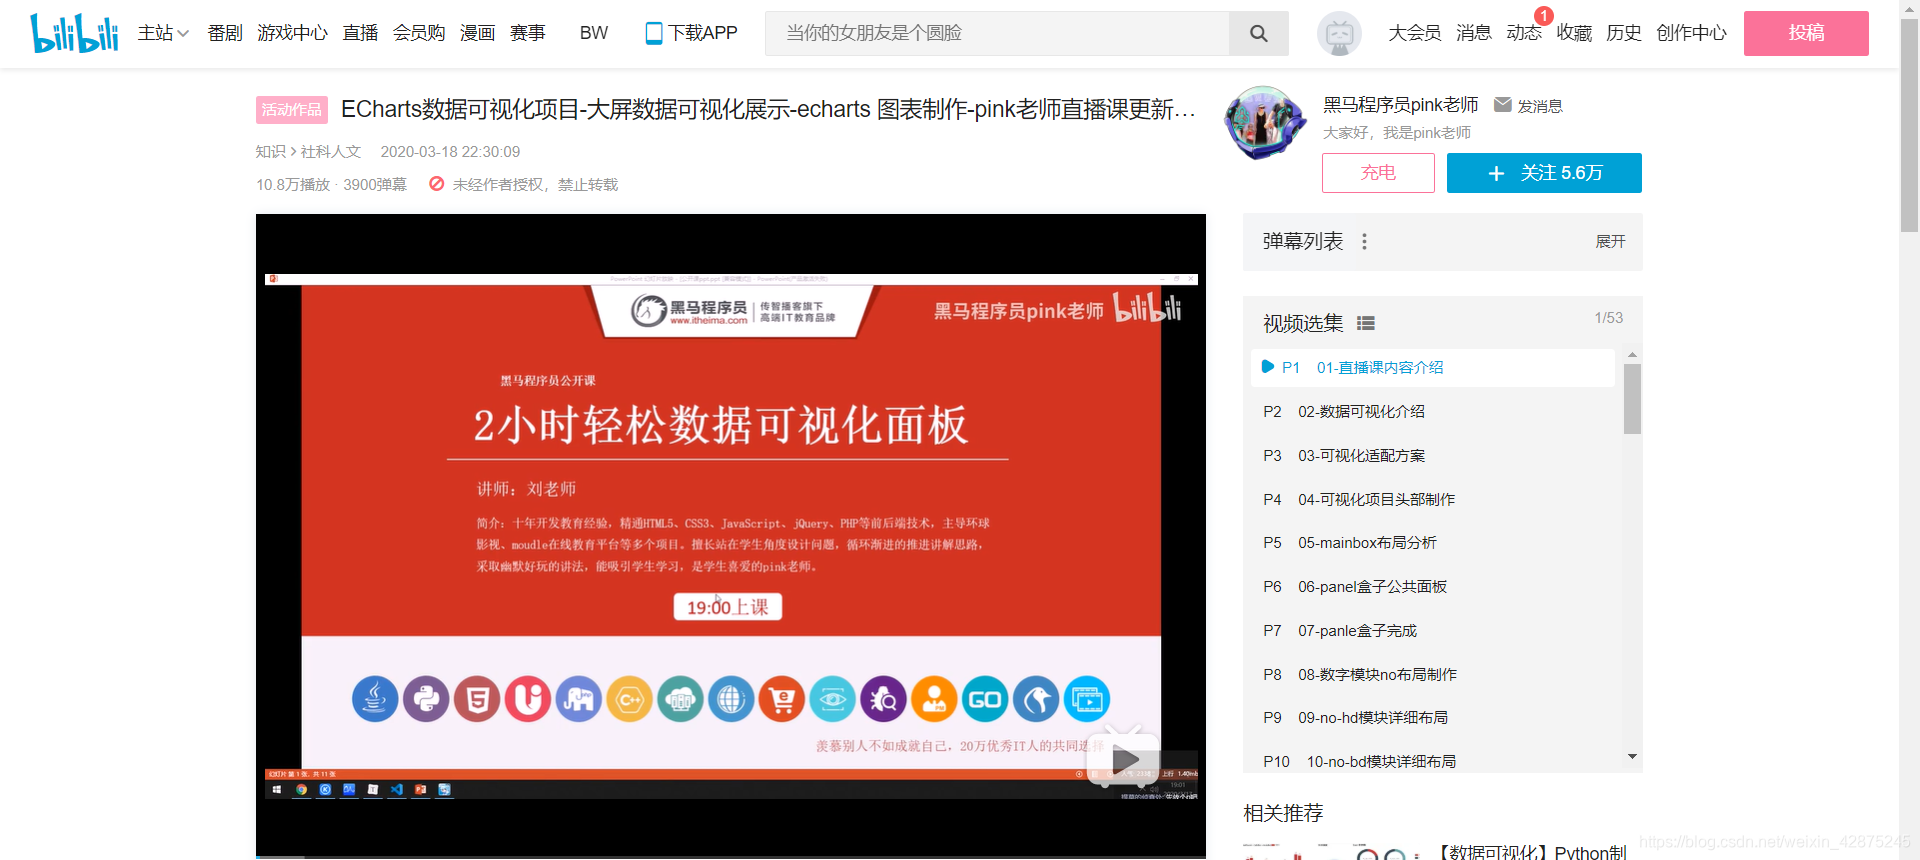Open the user avatar profile
This screenshot has height=860, width=1920.
[x=1339, y=33]
